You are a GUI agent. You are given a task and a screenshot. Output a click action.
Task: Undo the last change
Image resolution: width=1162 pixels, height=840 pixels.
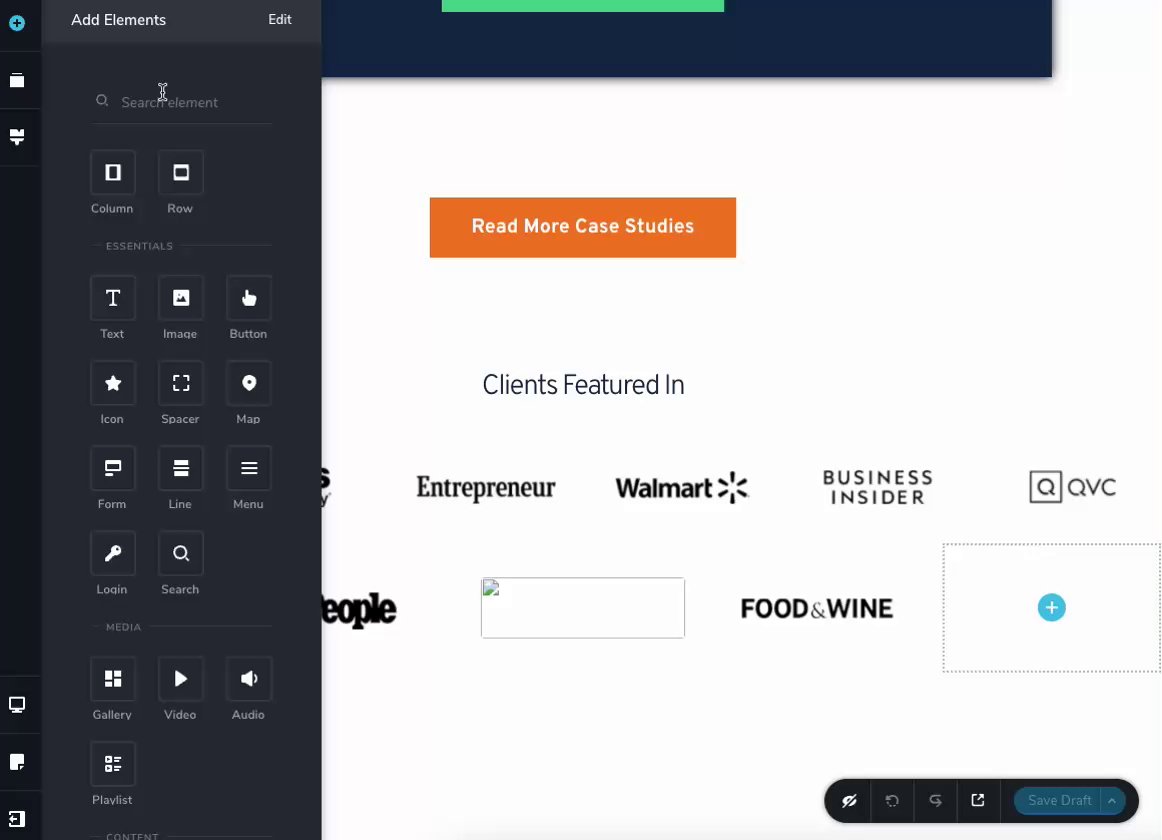point(892,801)
